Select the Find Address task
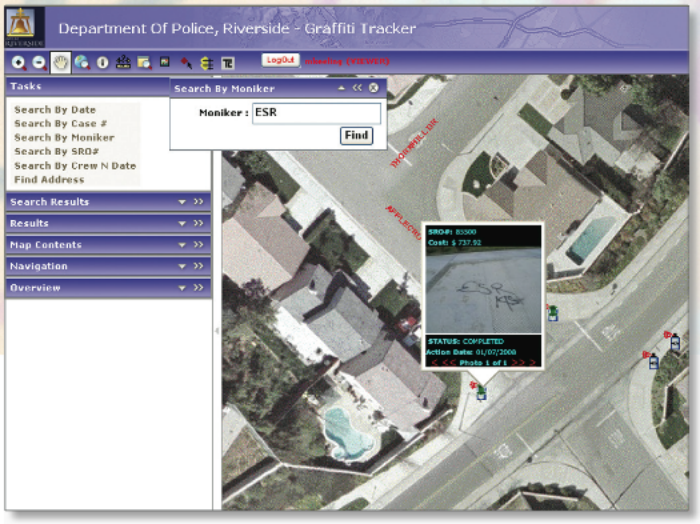The width and height of the screenshot is (700, 524). pos(49,180)
